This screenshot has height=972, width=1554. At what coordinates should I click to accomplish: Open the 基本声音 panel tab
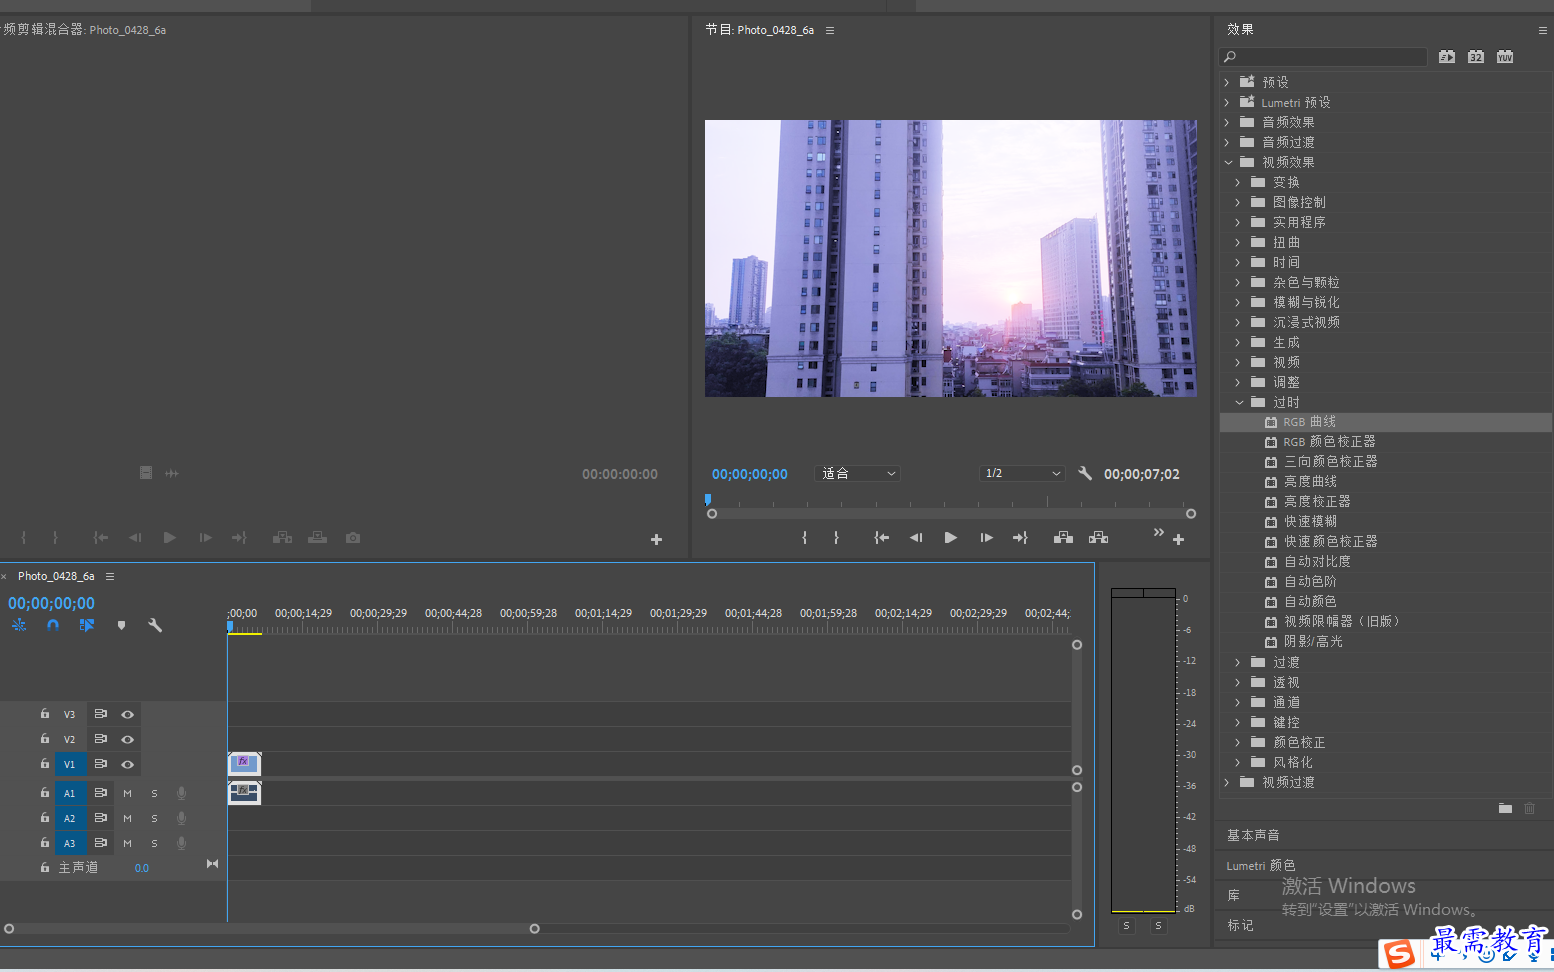1253,835
